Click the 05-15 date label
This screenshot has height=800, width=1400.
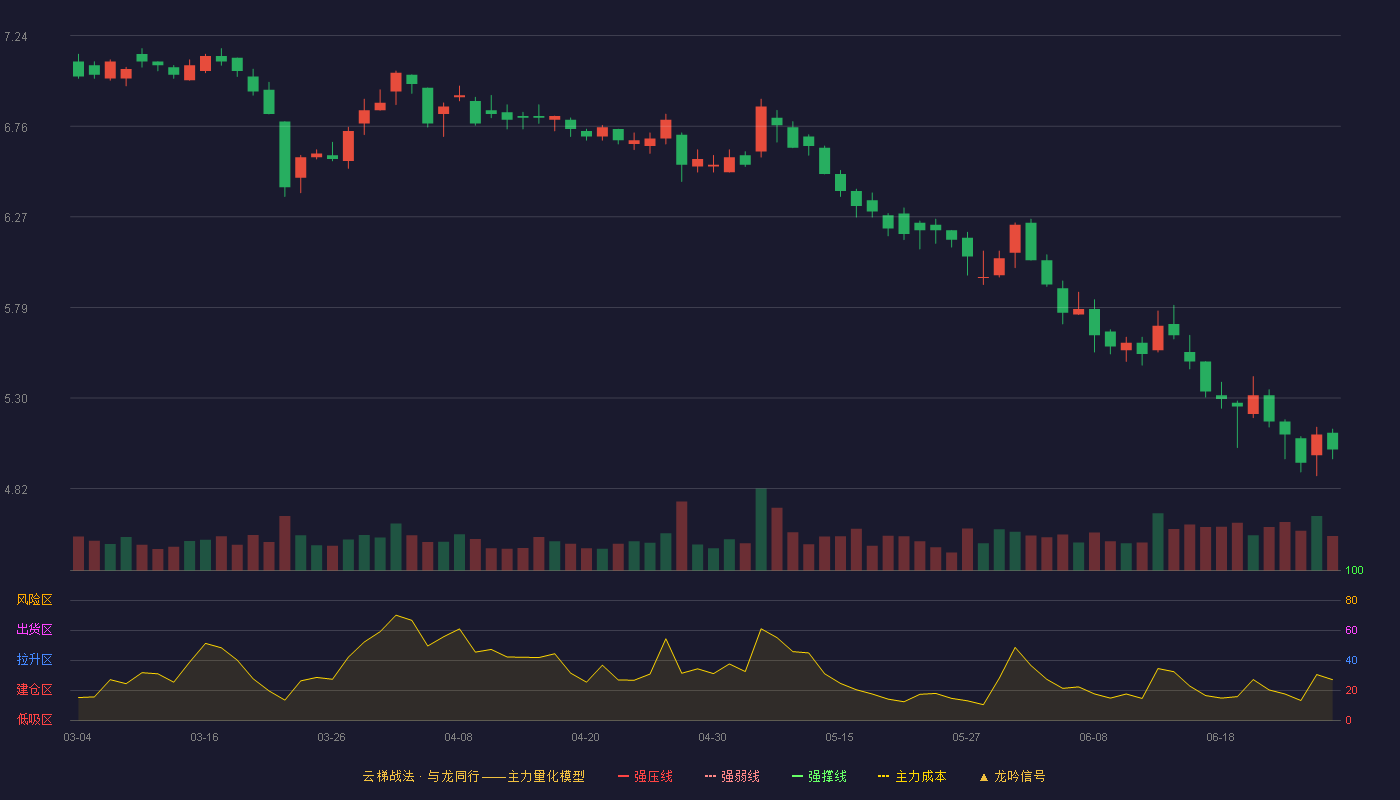tap(839, 737)
